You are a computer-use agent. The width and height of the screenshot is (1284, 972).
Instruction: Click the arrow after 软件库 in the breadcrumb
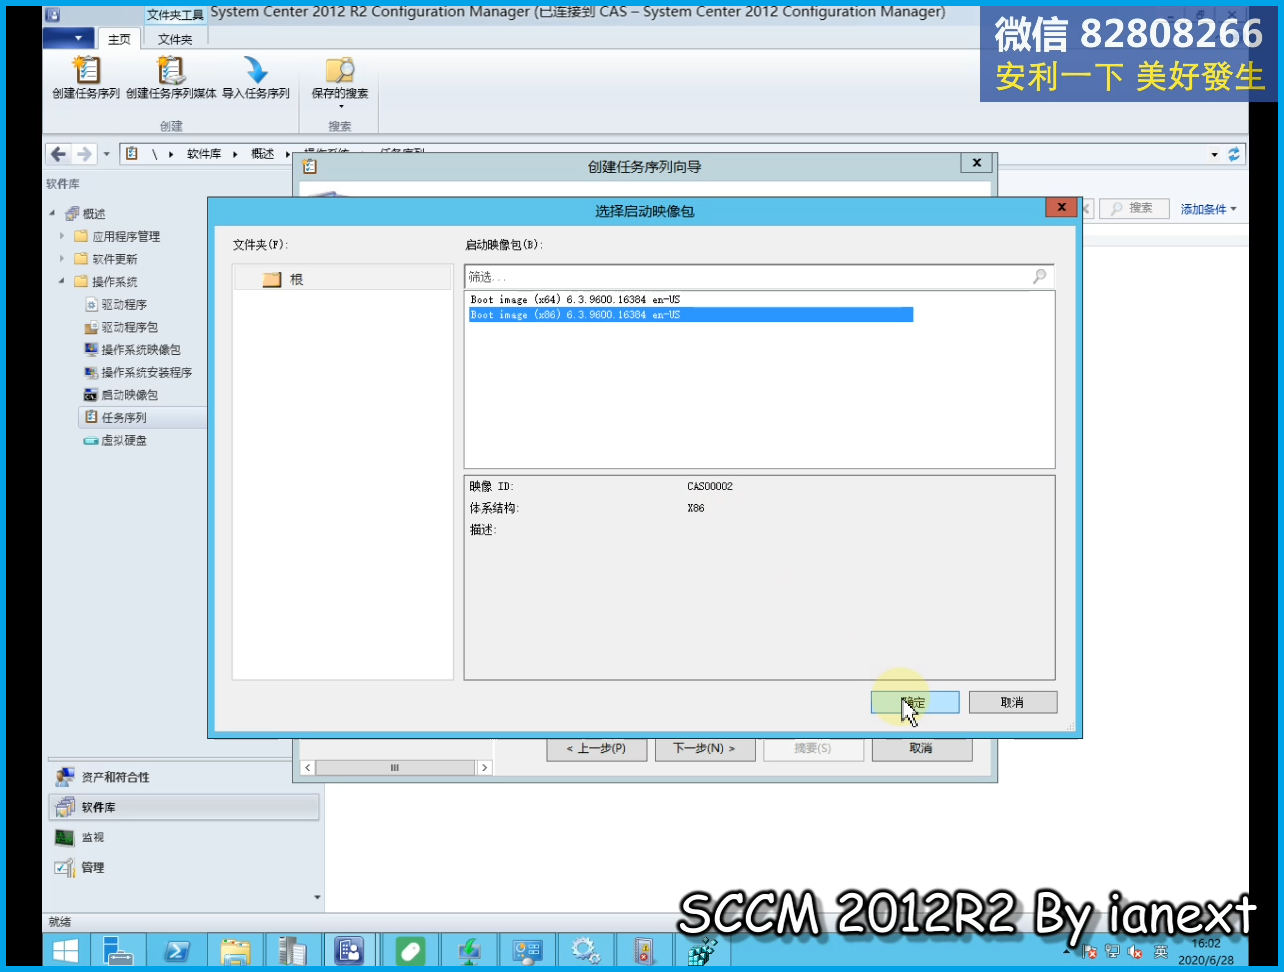click(236, 154)
